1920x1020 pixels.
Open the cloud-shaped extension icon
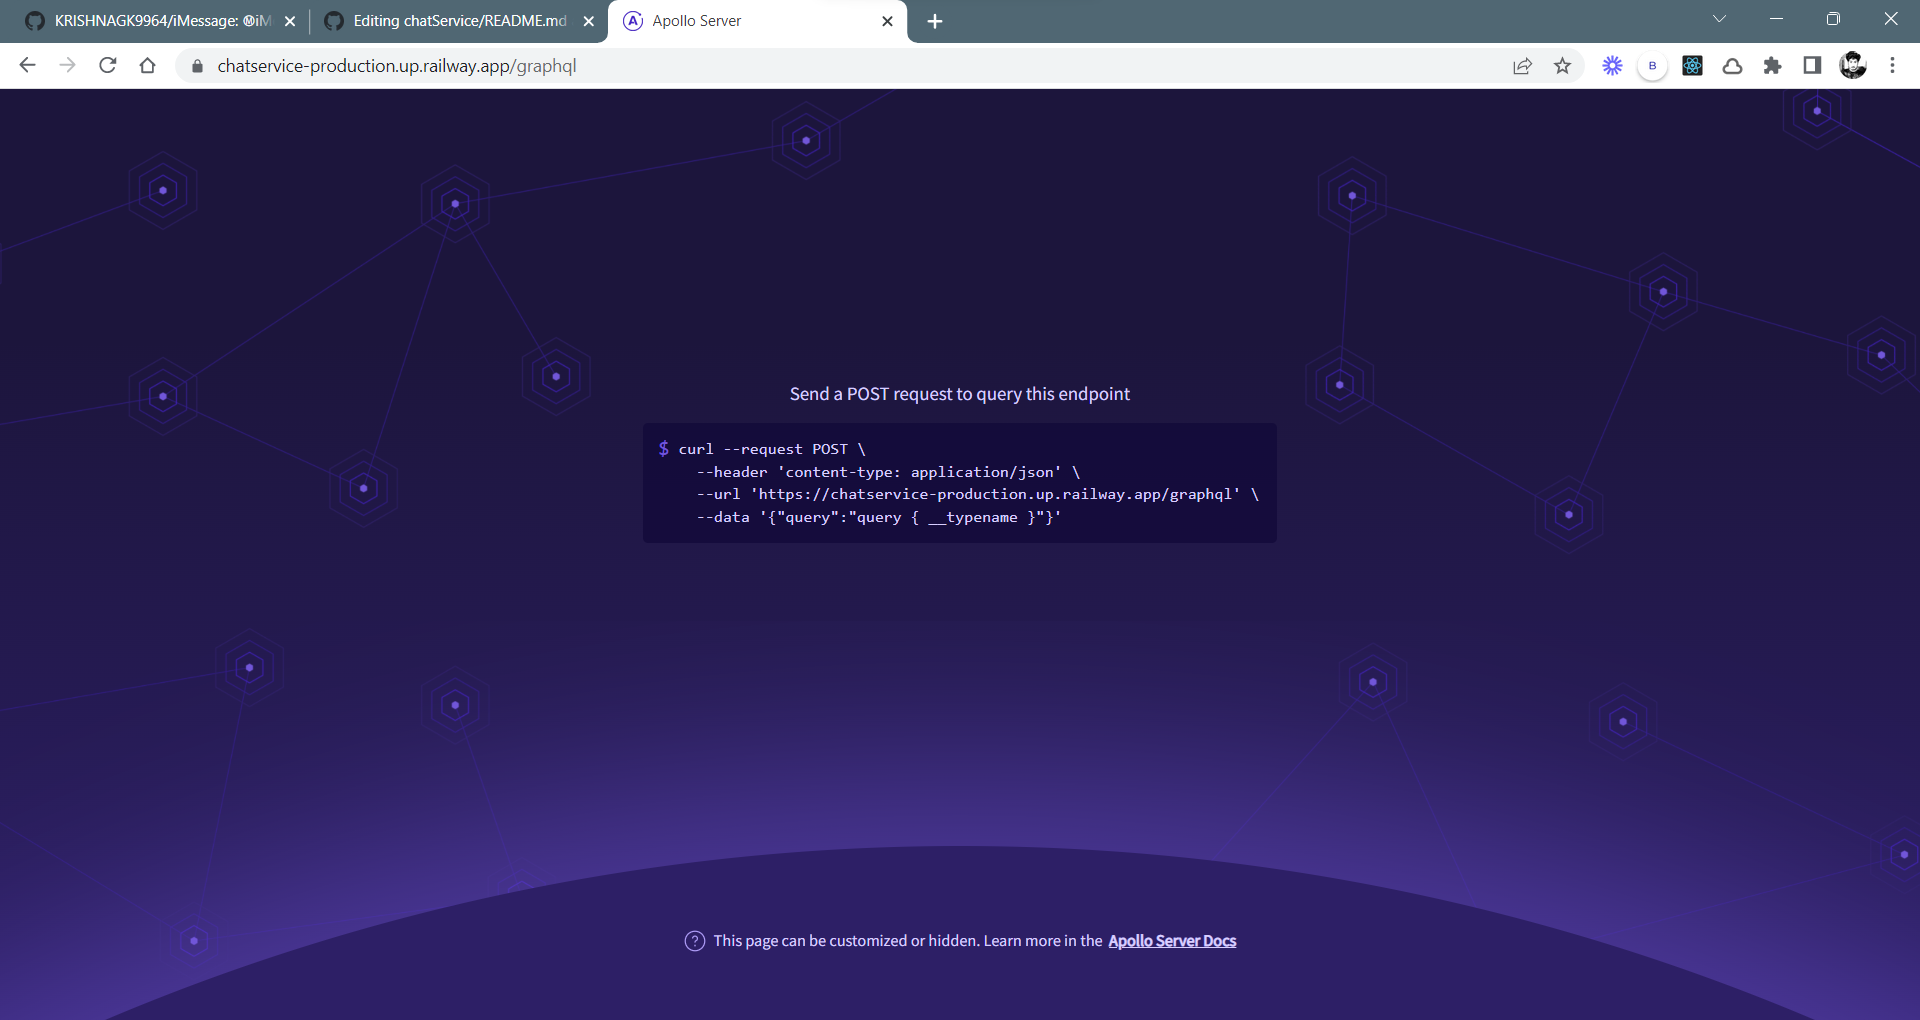click(x=1732, y=66)
